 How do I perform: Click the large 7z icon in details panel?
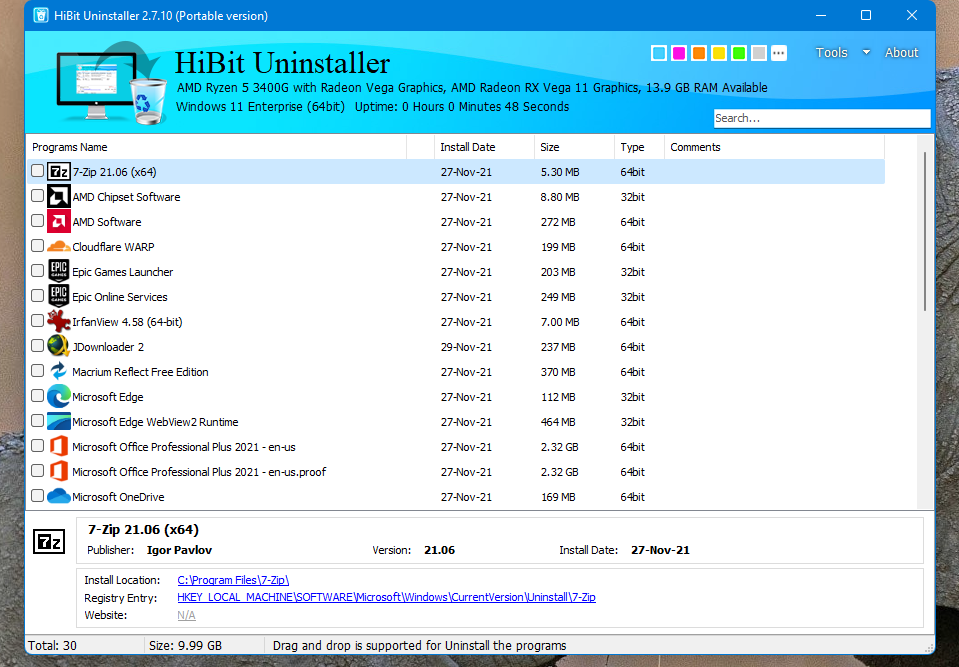pos(49,542)
